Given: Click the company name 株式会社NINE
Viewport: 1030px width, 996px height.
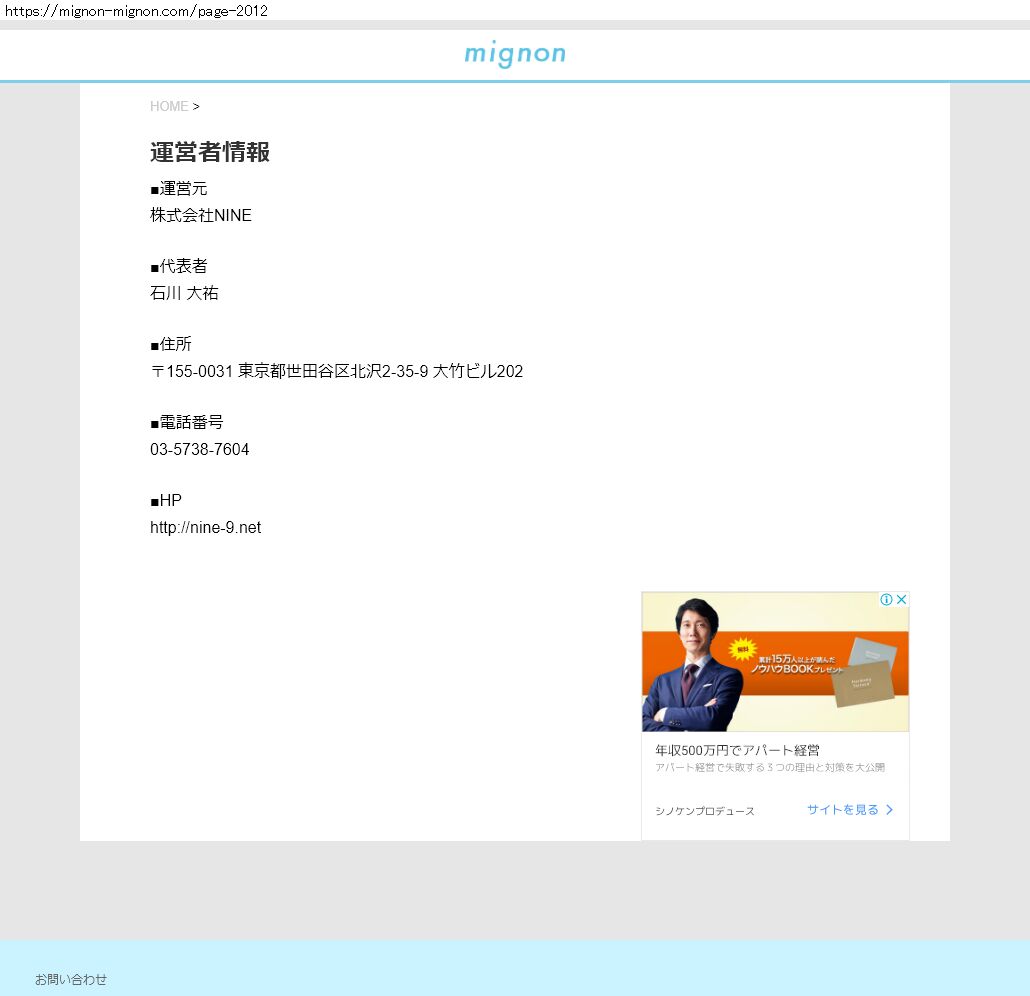Looking at the screenshot, I should point(201,215).
